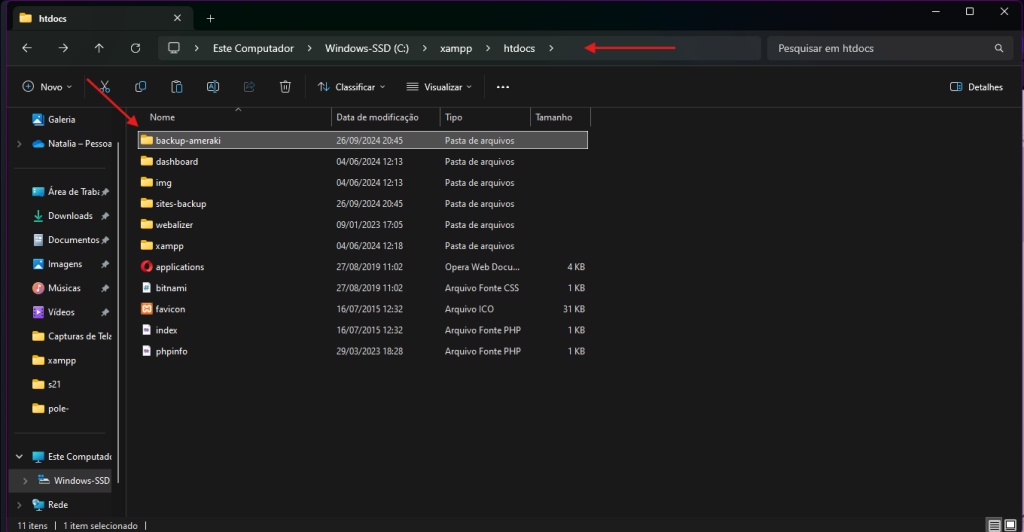Expand the Este Computador tree node
Image resolution: width=1024 pixels, height=532 pixels.
[19, 456]
